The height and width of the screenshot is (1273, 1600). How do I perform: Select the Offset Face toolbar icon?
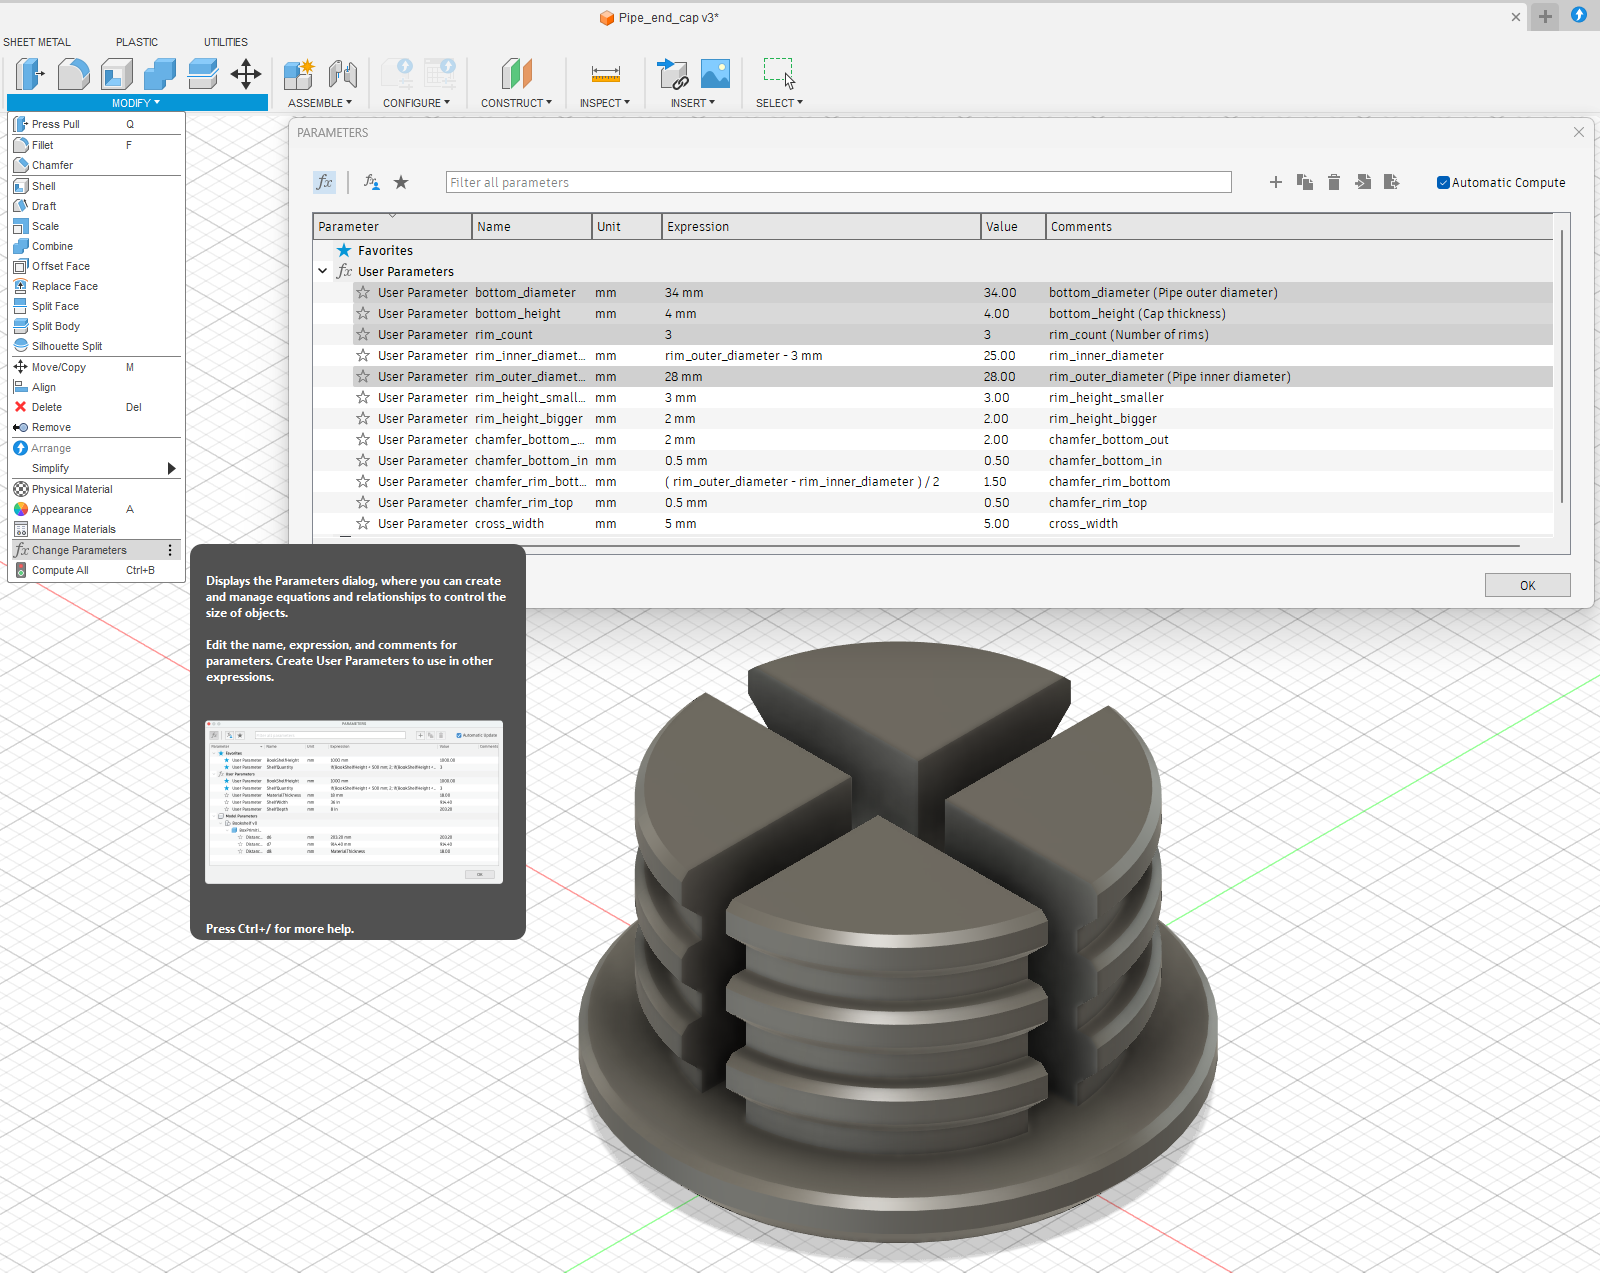tap(203, 74)
